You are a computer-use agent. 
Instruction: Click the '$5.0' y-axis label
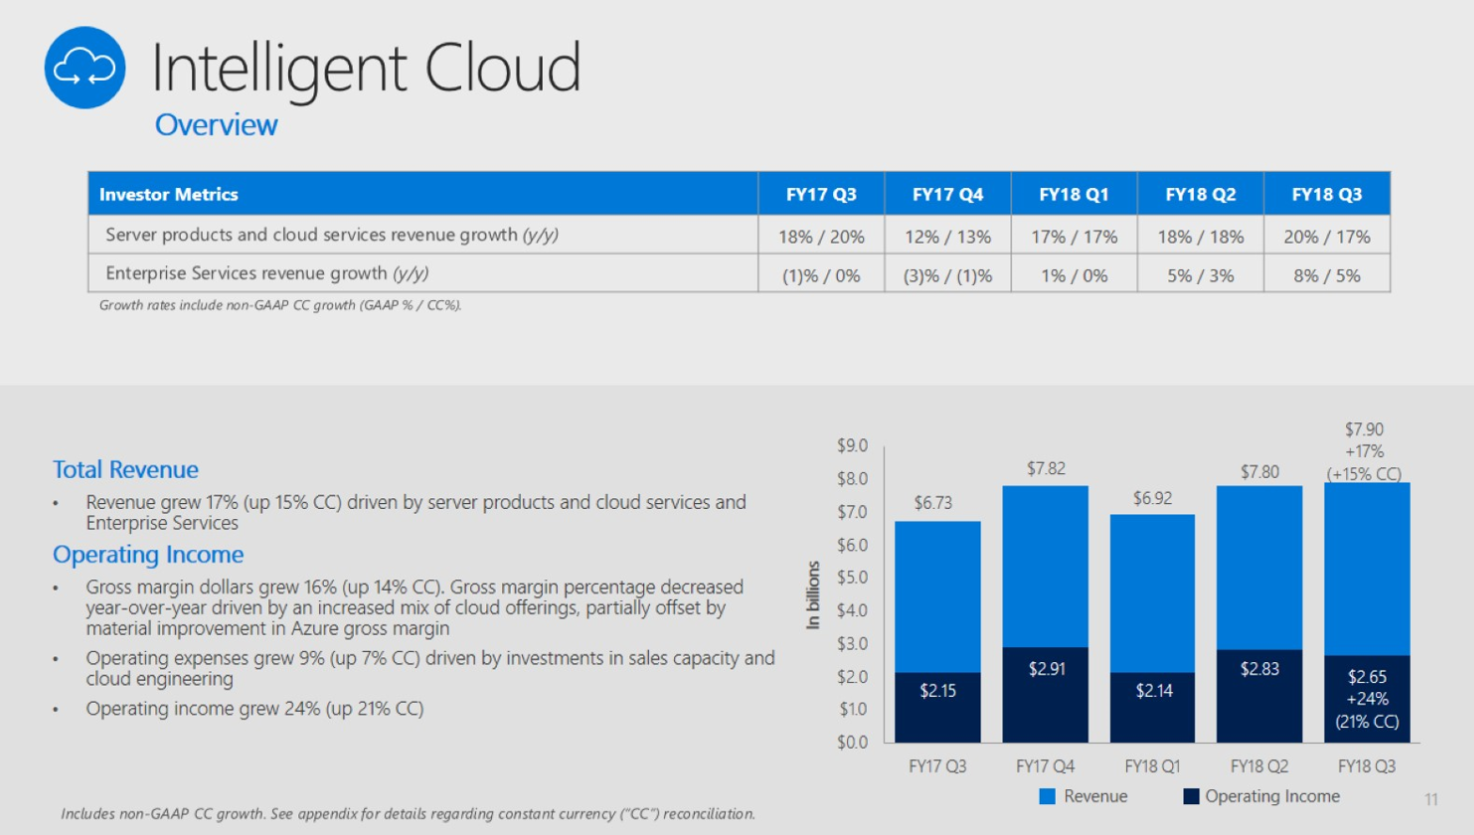point(852,577)
